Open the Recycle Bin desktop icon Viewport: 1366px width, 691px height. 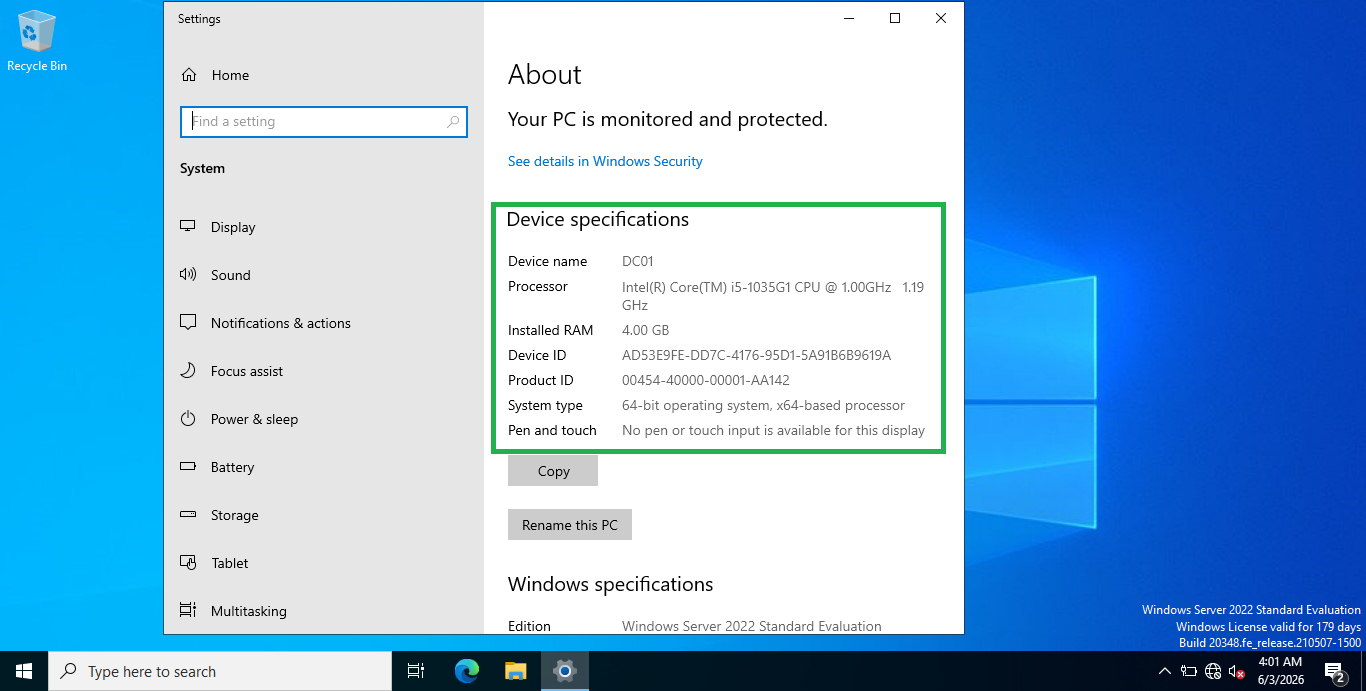click(x=37, y=40)
